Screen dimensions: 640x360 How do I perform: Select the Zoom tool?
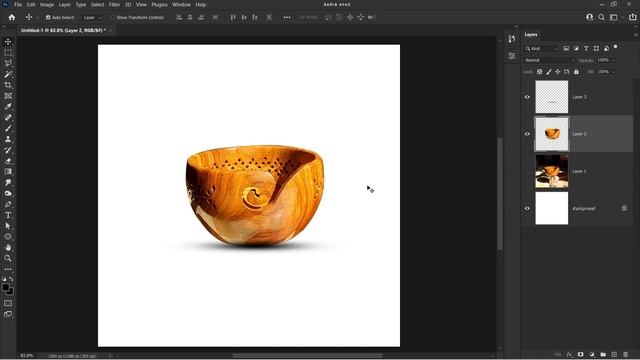[8, 258]
